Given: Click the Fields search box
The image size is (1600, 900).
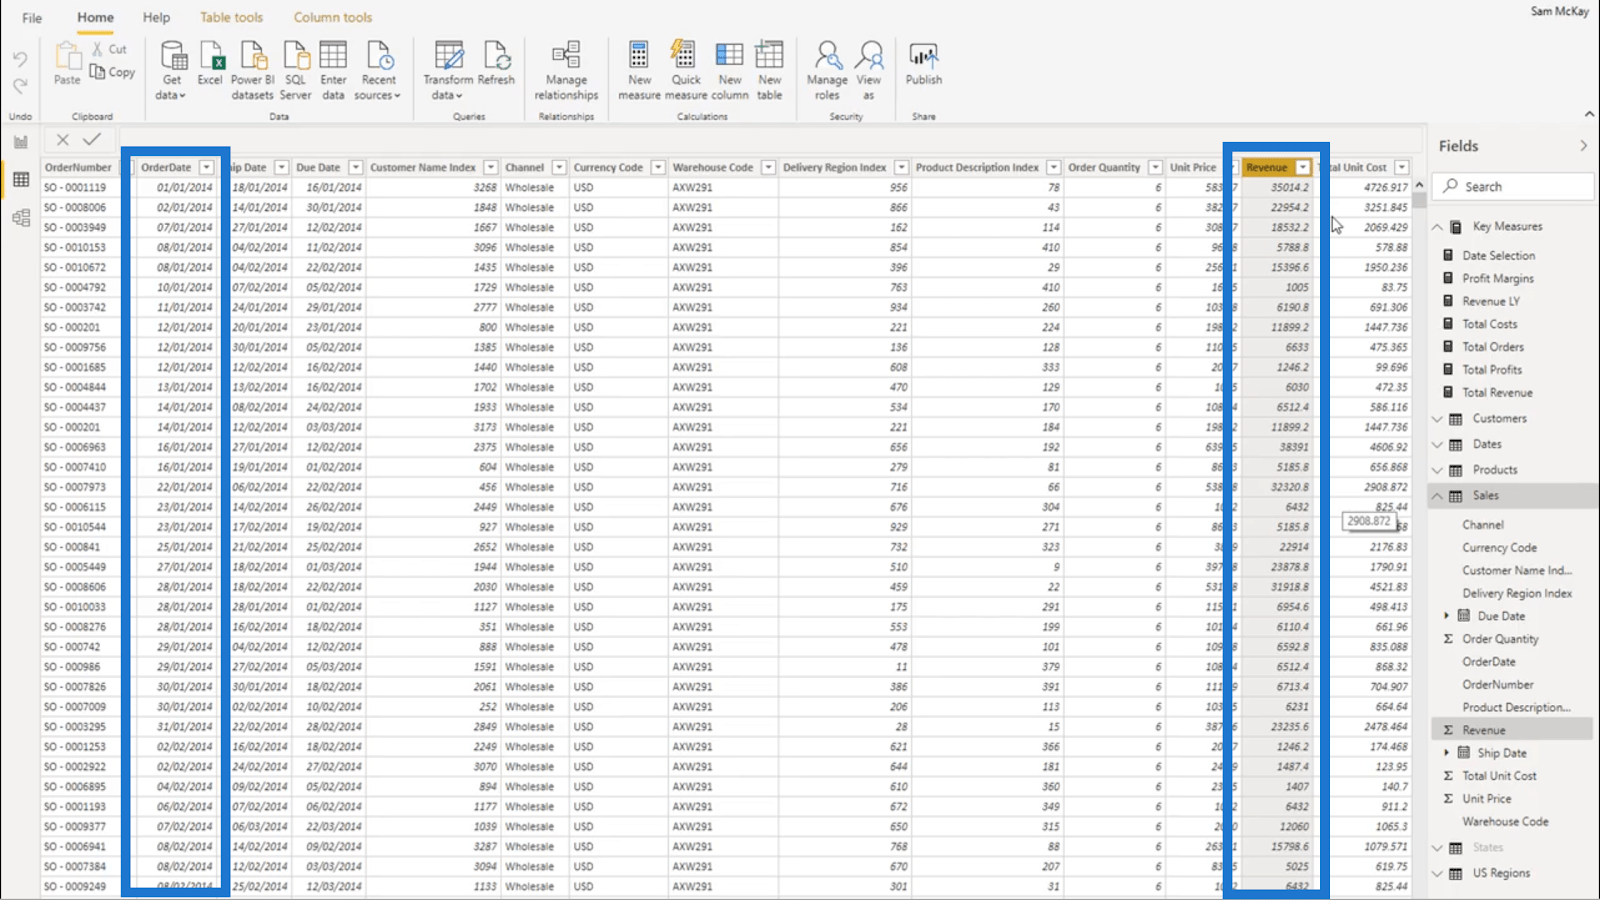Looking at the screenshot, I should (x=1513, y=186).
